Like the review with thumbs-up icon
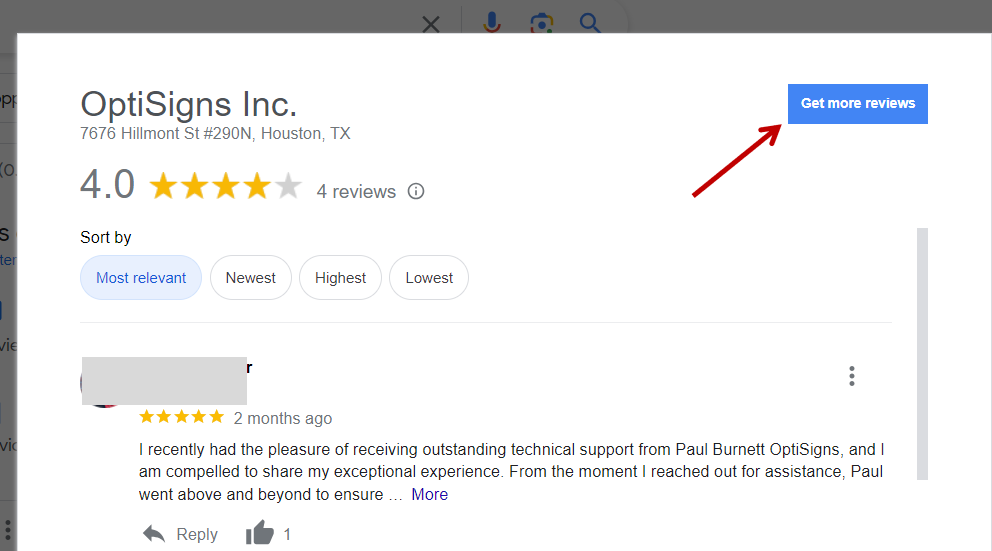 259,533
